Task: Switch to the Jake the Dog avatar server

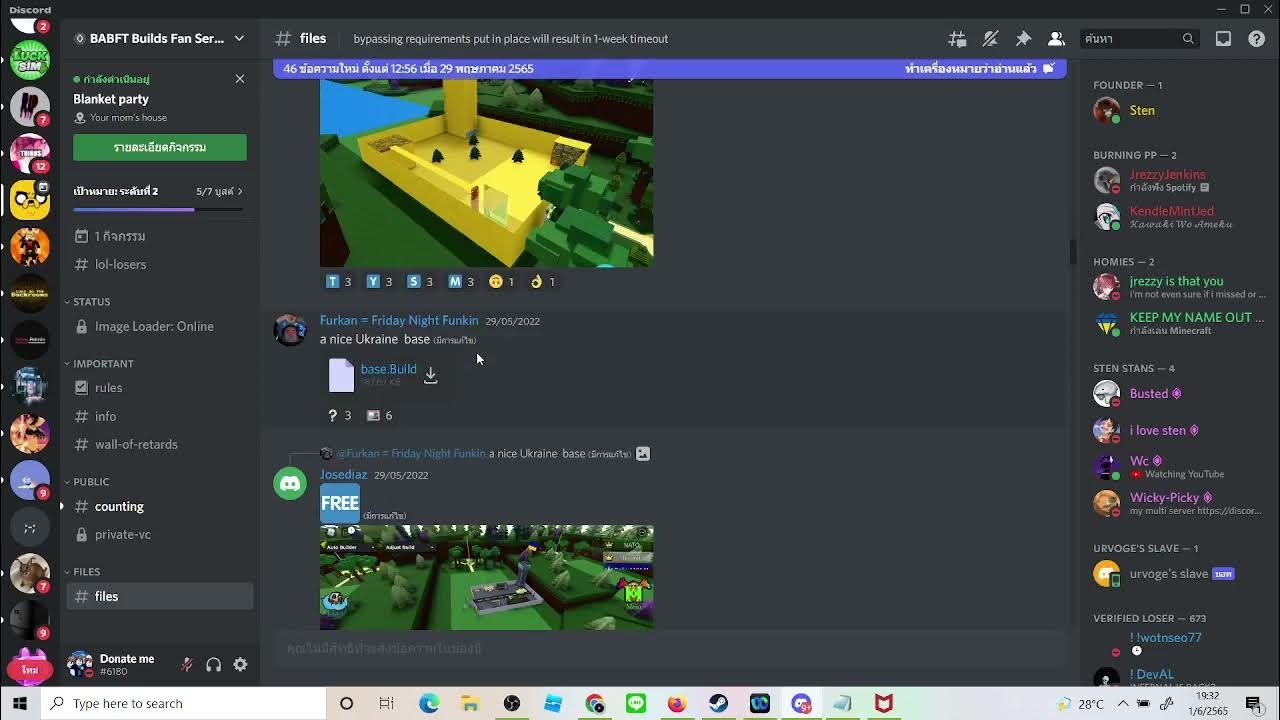Action: [x=30, y=199]
